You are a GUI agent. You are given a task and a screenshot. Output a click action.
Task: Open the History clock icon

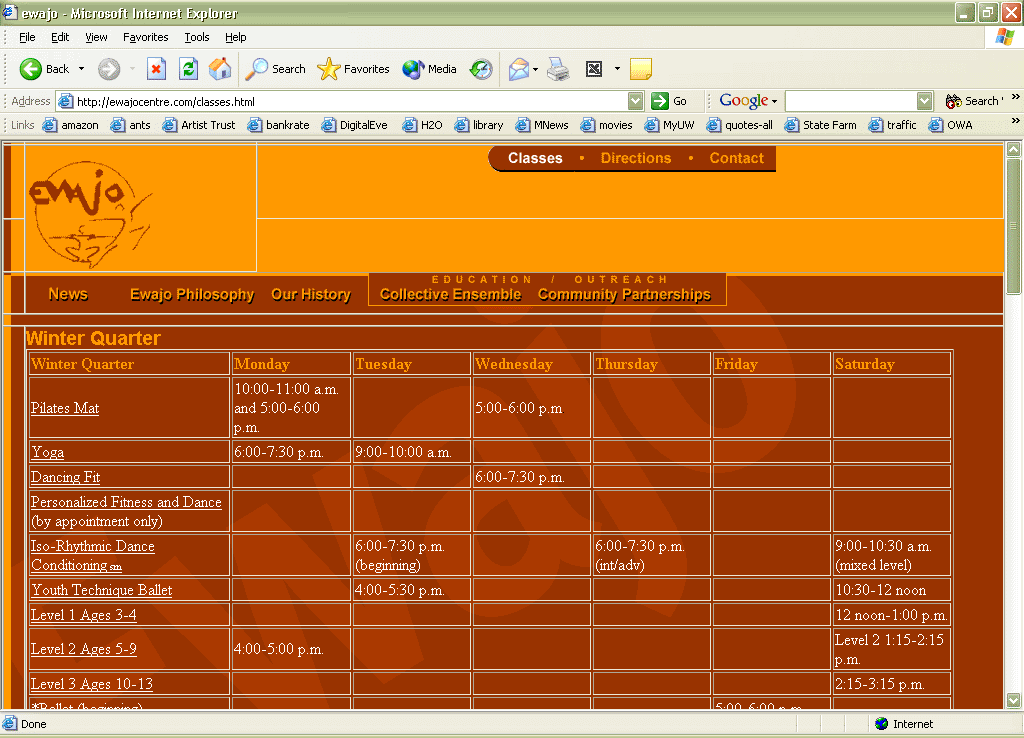click(x=481, y=69)
